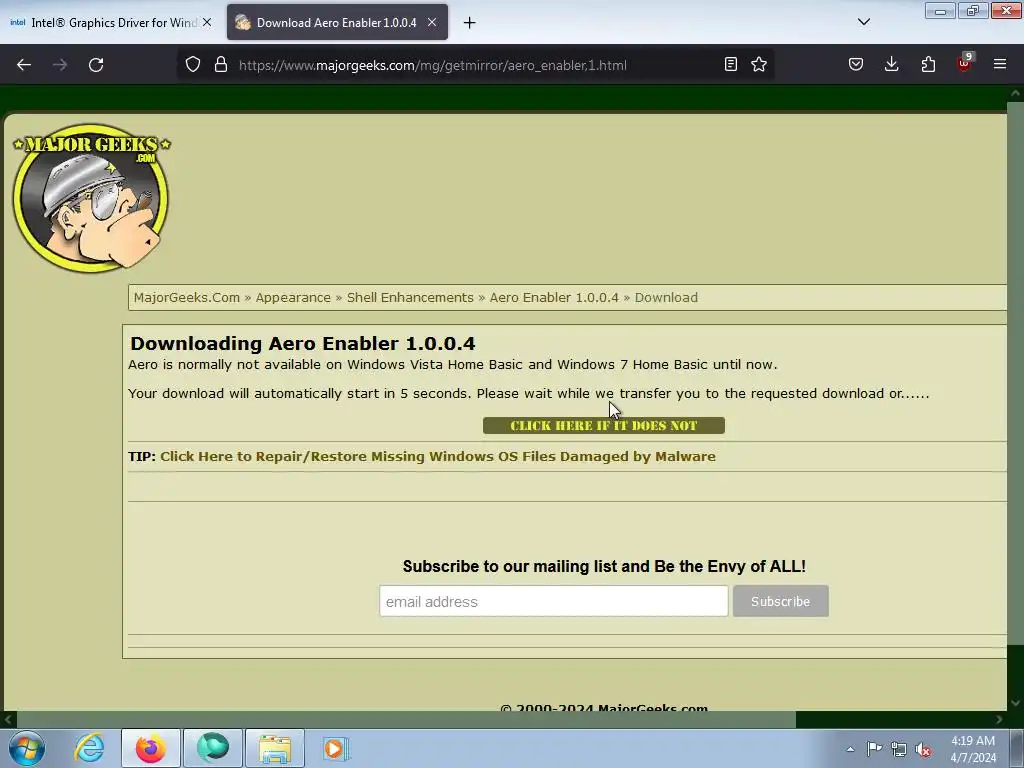Open the Appearance breadcrumb link
Image resolution: width=1024 pixels, height=768 pixels.
(x=293, y=298)
